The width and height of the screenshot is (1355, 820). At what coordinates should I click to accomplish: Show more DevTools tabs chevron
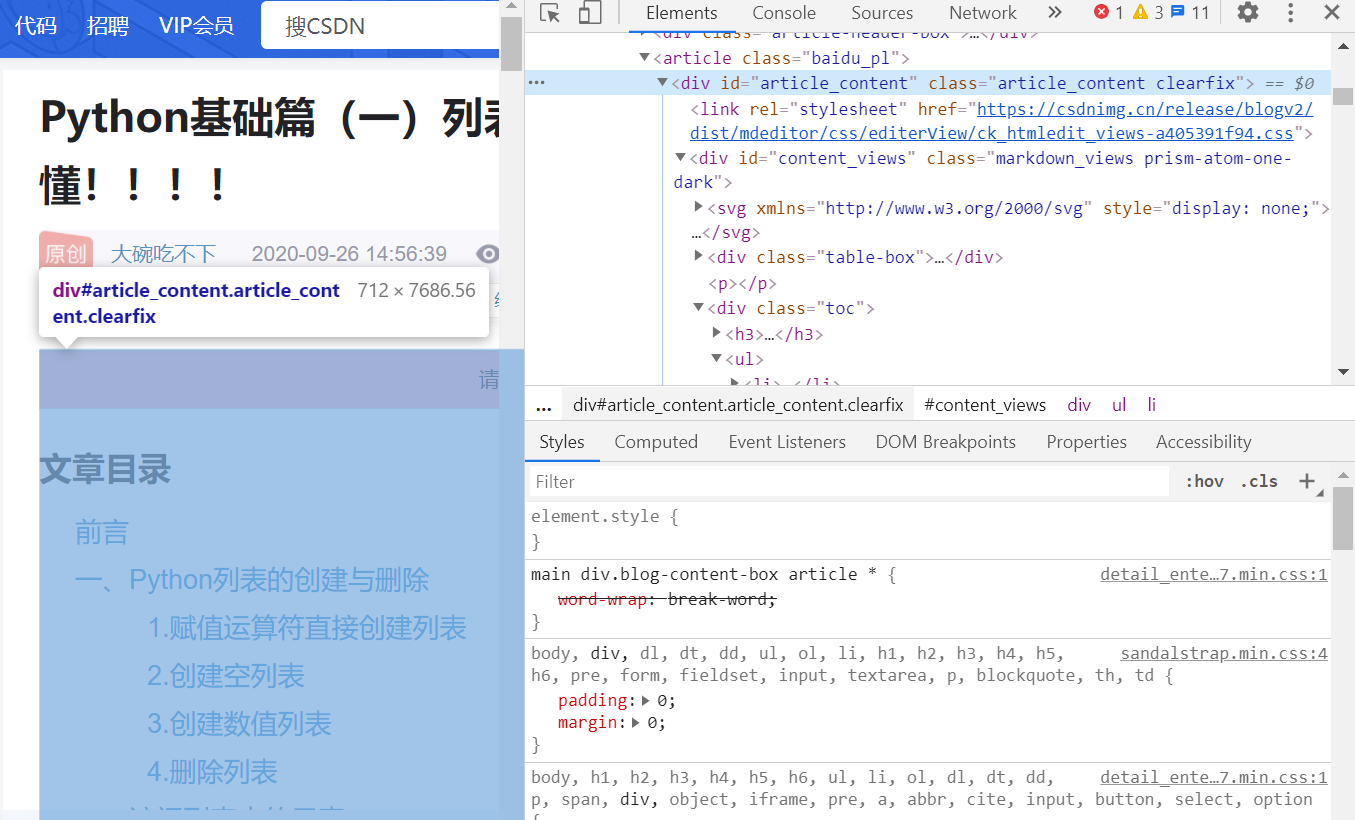pyautogui.click(x=1055, y=13)
